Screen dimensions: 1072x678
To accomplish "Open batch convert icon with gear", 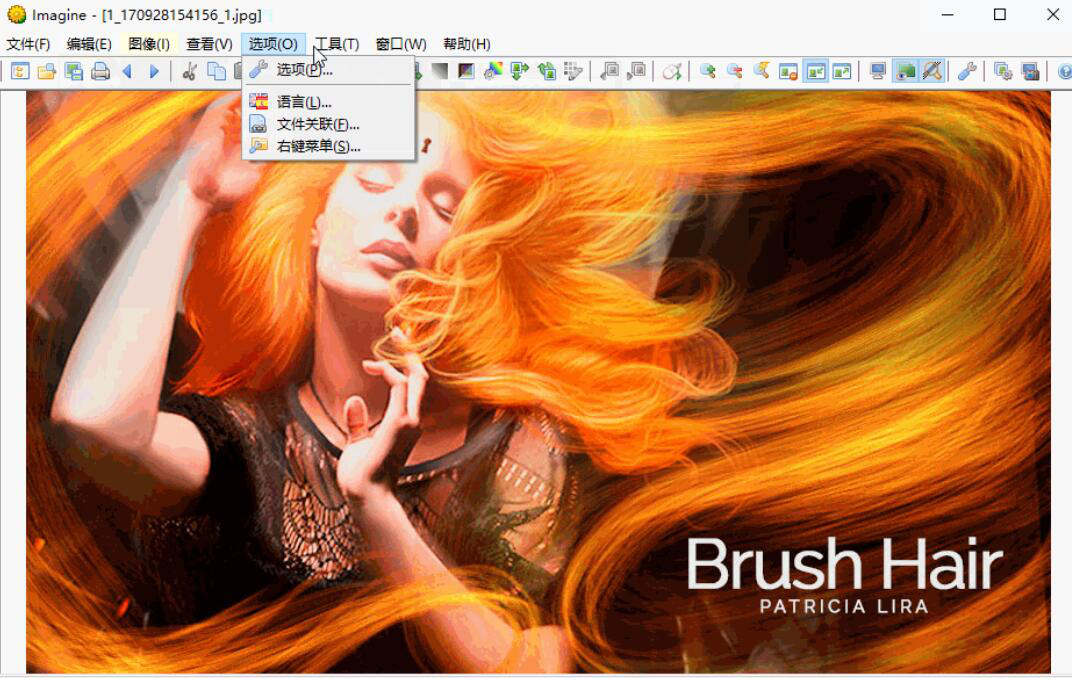I will 1003,71.
